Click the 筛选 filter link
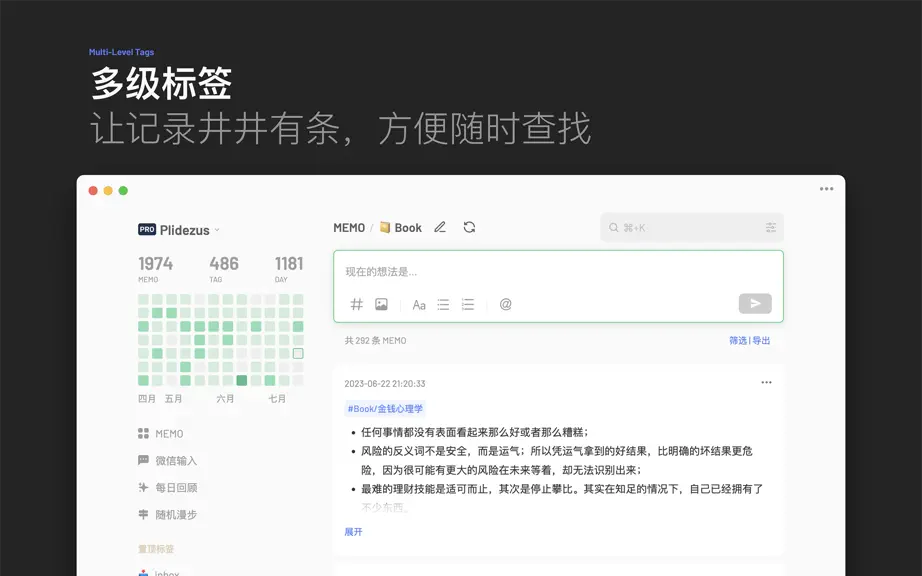The width and height of the screenshot is (922, 576). (738, 340)
